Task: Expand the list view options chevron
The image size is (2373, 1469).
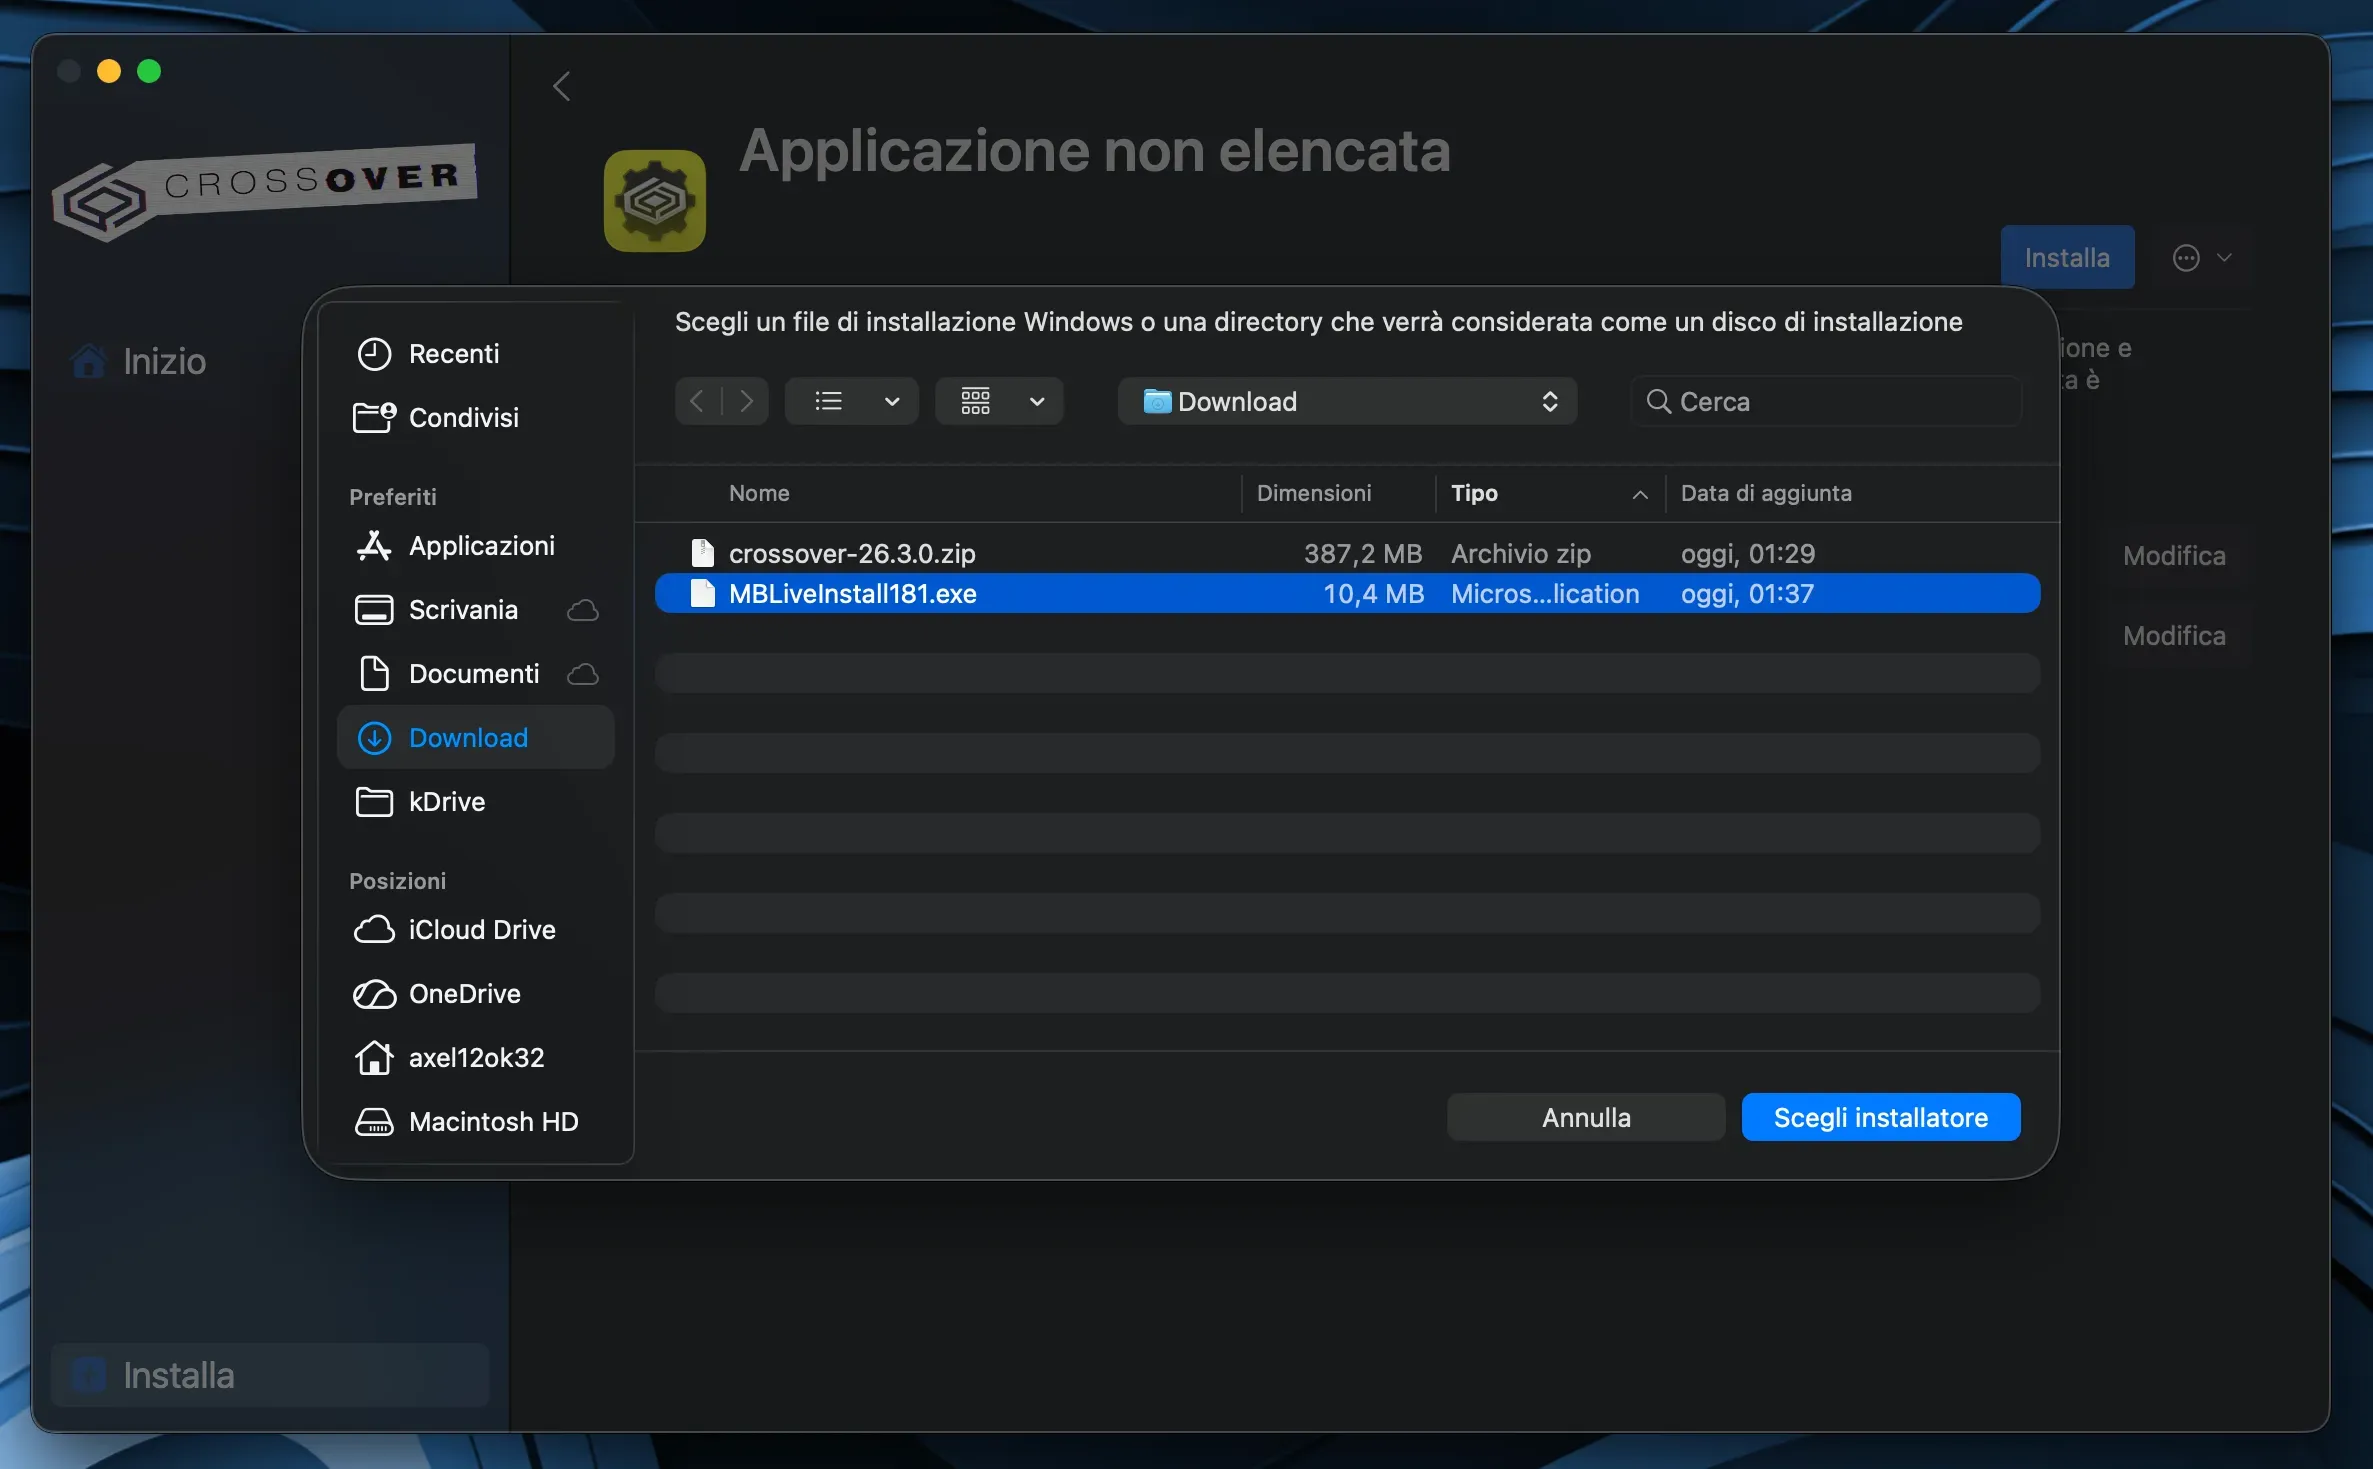Action: point(892,402)
